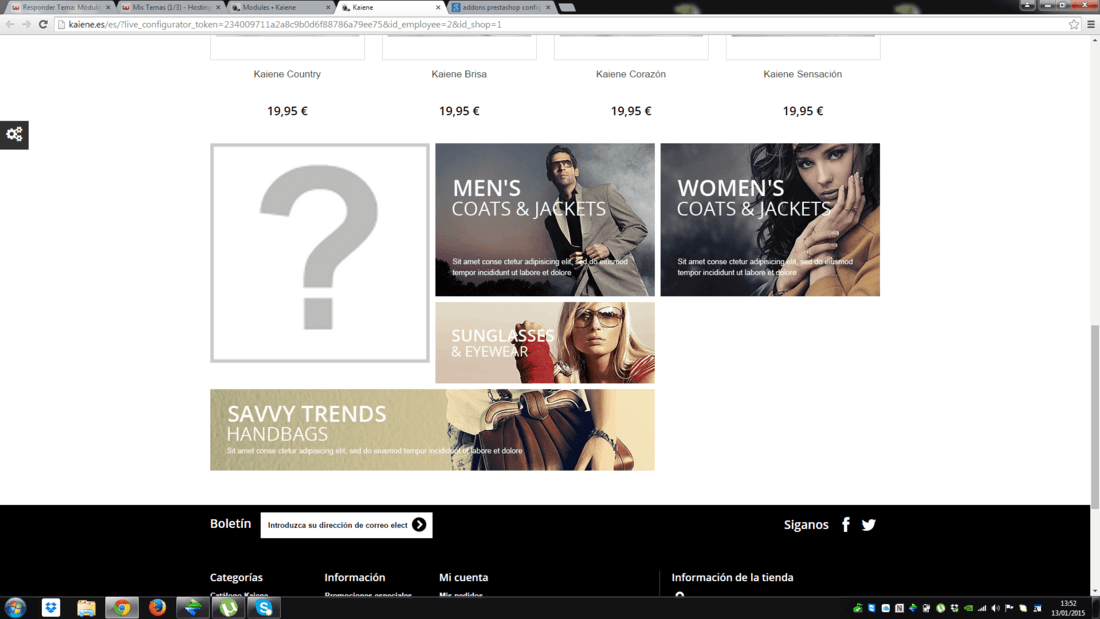Click the 'Información de la tienda' heading

(x=732, y=578)
